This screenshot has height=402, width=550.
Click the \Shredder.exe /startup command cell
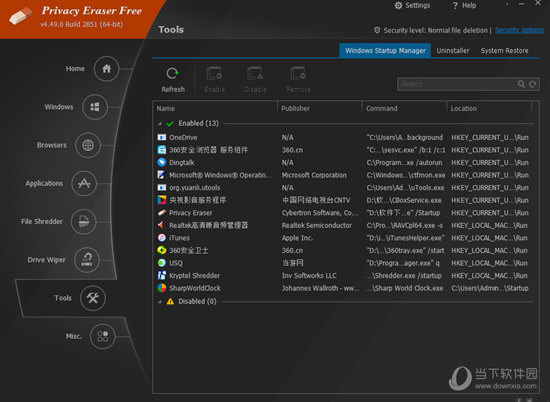404,275
